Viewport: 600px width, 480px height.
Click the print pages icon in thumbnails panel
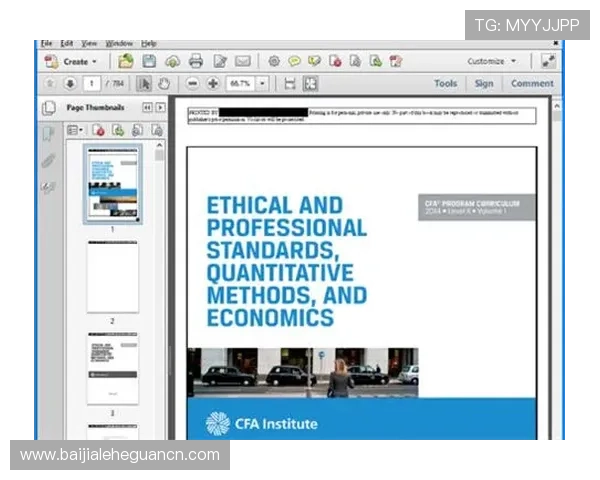click(x=157, y=131)
